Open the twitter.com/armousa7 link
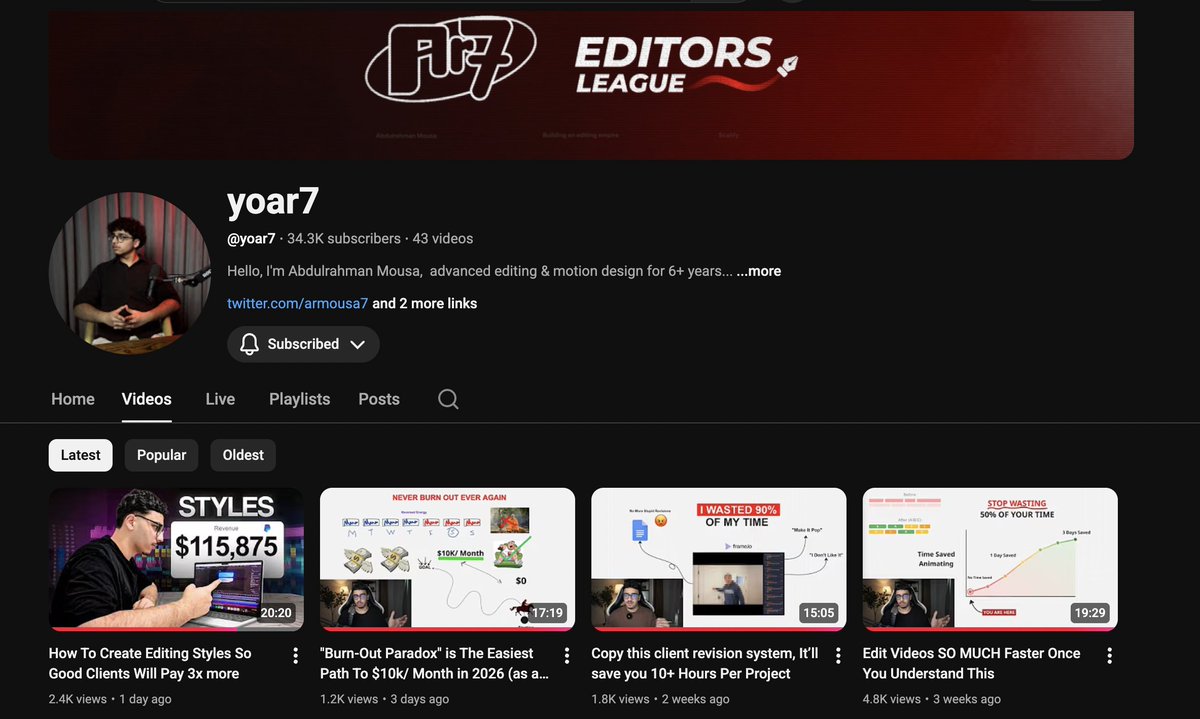 pos(297,303)
